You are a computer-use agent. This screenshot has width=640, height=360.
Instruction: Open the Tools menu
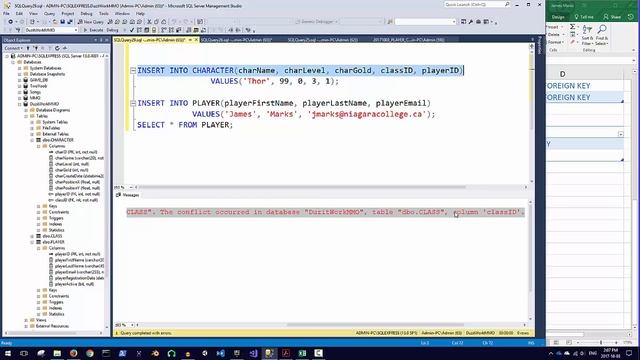pyautogui.click(x=104, y=13)
